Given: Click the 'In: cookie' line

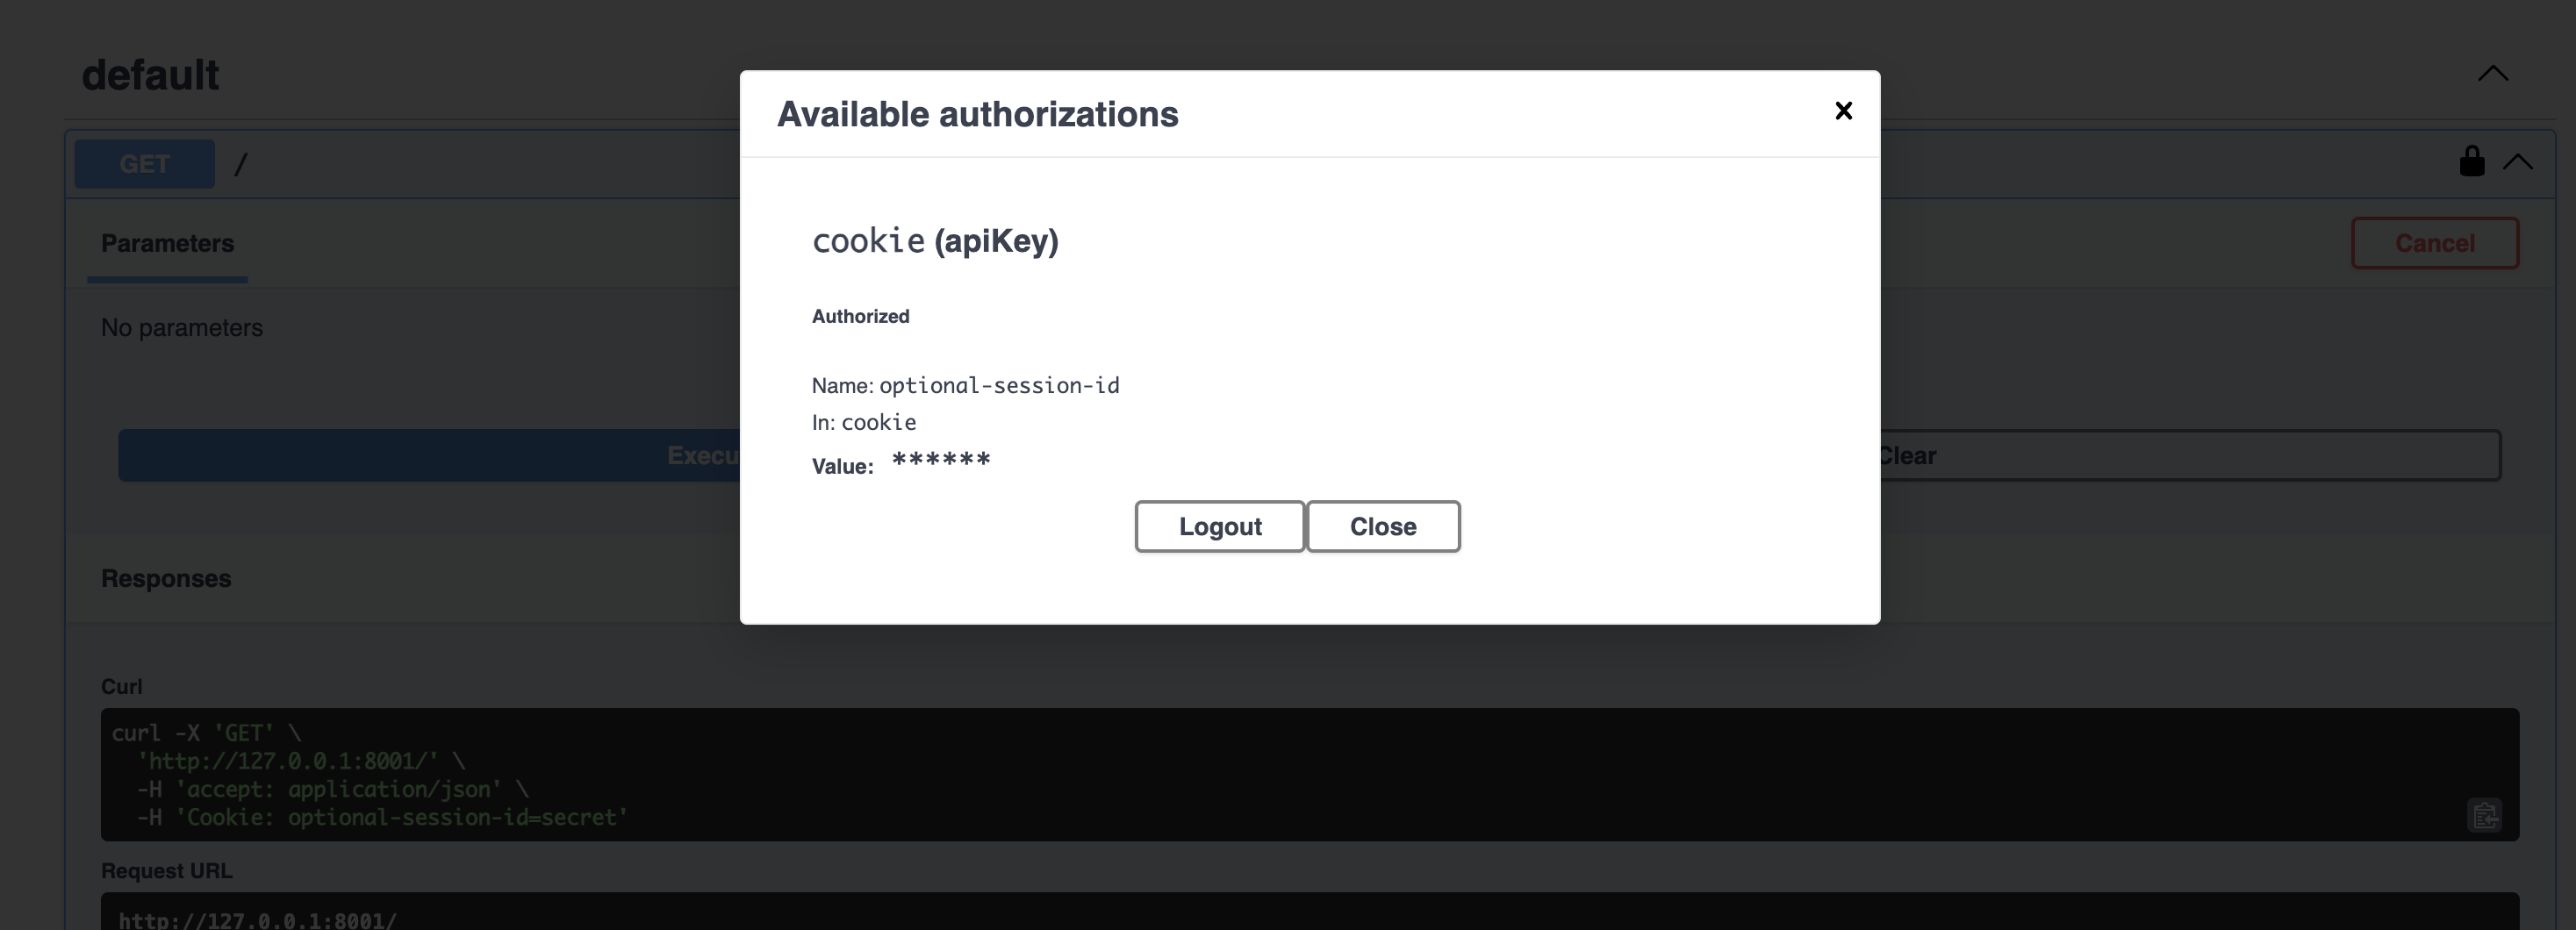Looking at the screenshot, I should (x=864, y=422).
